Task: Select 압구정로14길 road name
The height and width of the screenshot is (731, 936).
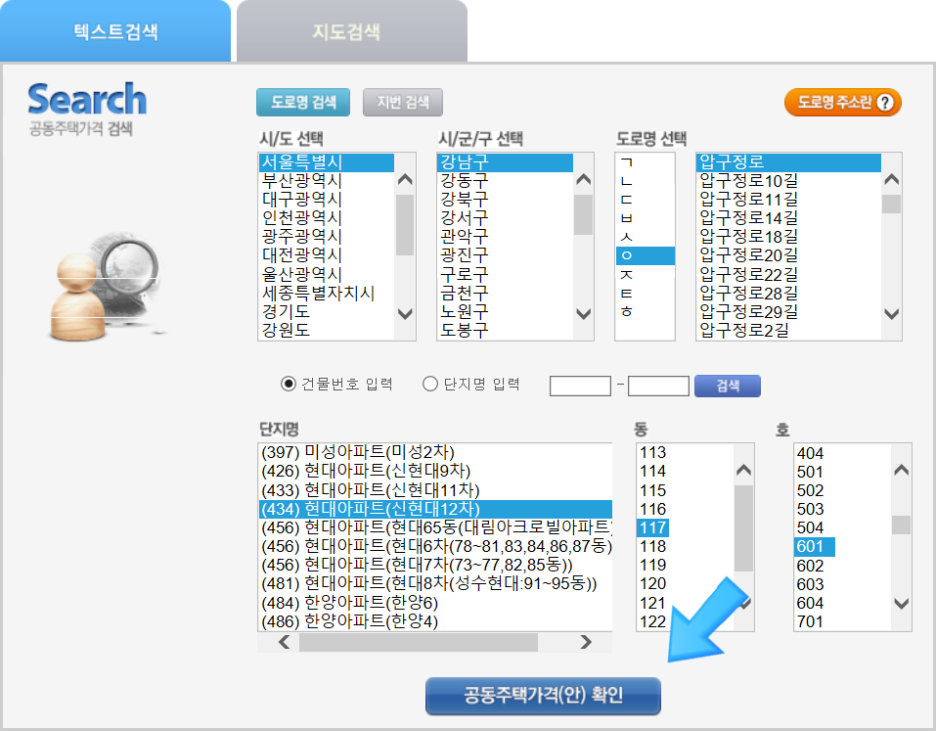Action: pos(789,218)
